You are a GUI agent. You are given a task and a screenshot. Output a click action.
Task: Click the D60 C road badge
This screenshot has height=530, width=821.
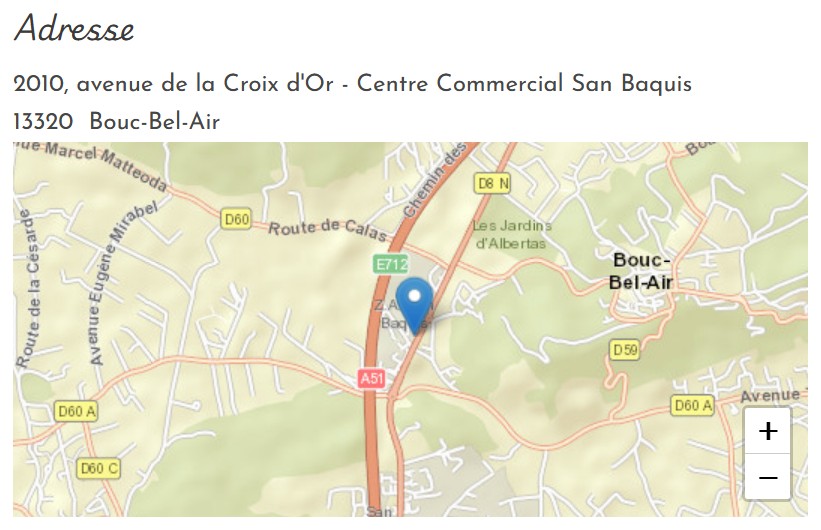point(98,468)
